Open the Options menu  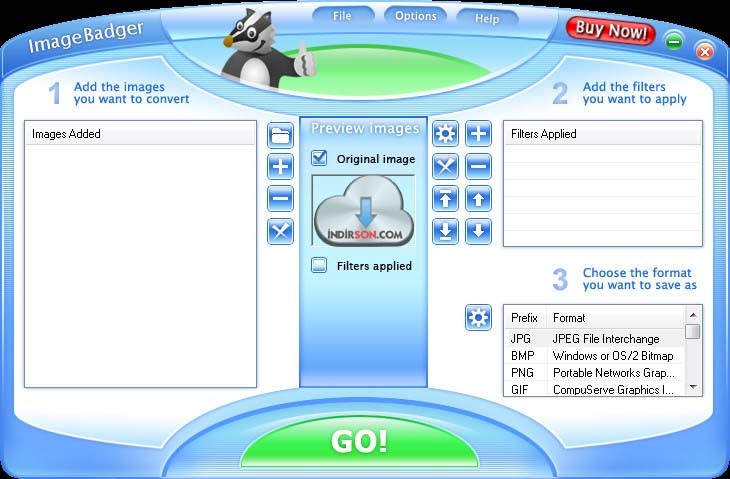click(x=416, y=16)
